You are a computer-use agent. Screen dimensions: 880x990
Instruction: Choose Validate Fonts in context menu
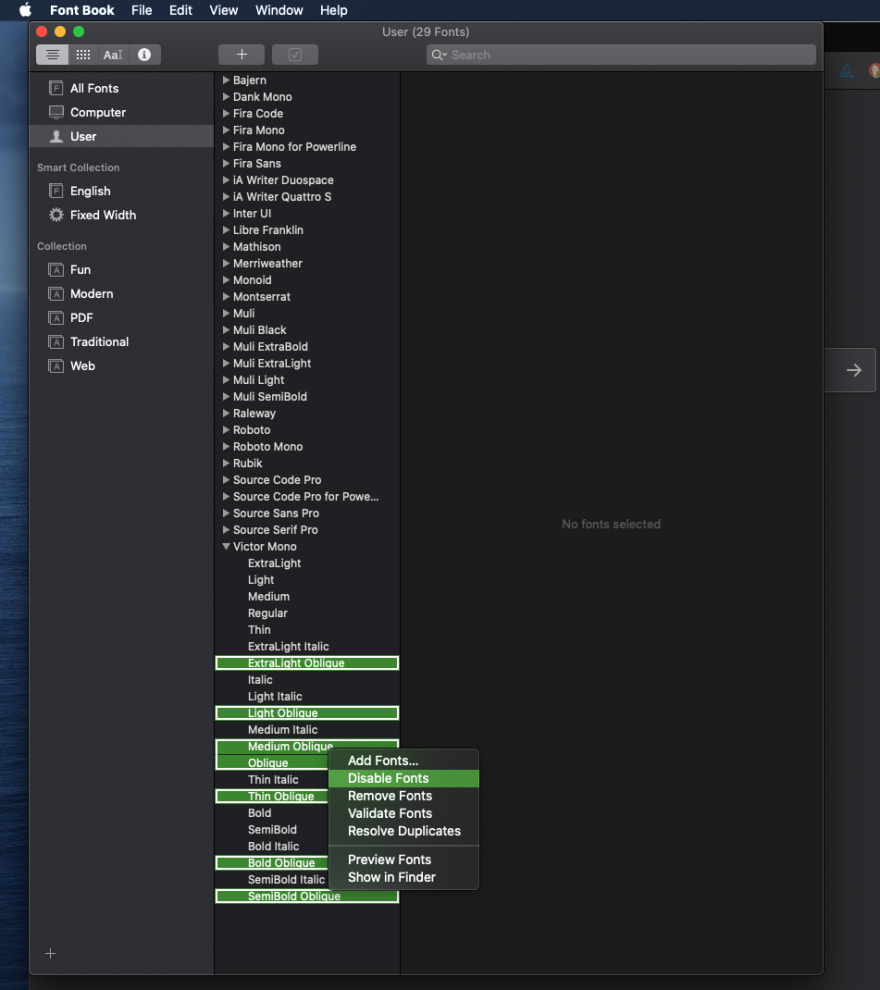point(403,814)
